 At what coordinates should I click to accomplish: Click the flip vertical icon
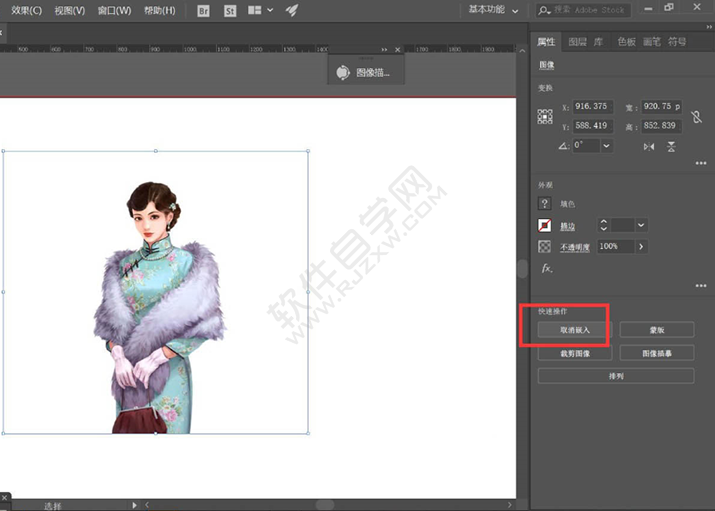pyautogui.click(x=671, y=146)
